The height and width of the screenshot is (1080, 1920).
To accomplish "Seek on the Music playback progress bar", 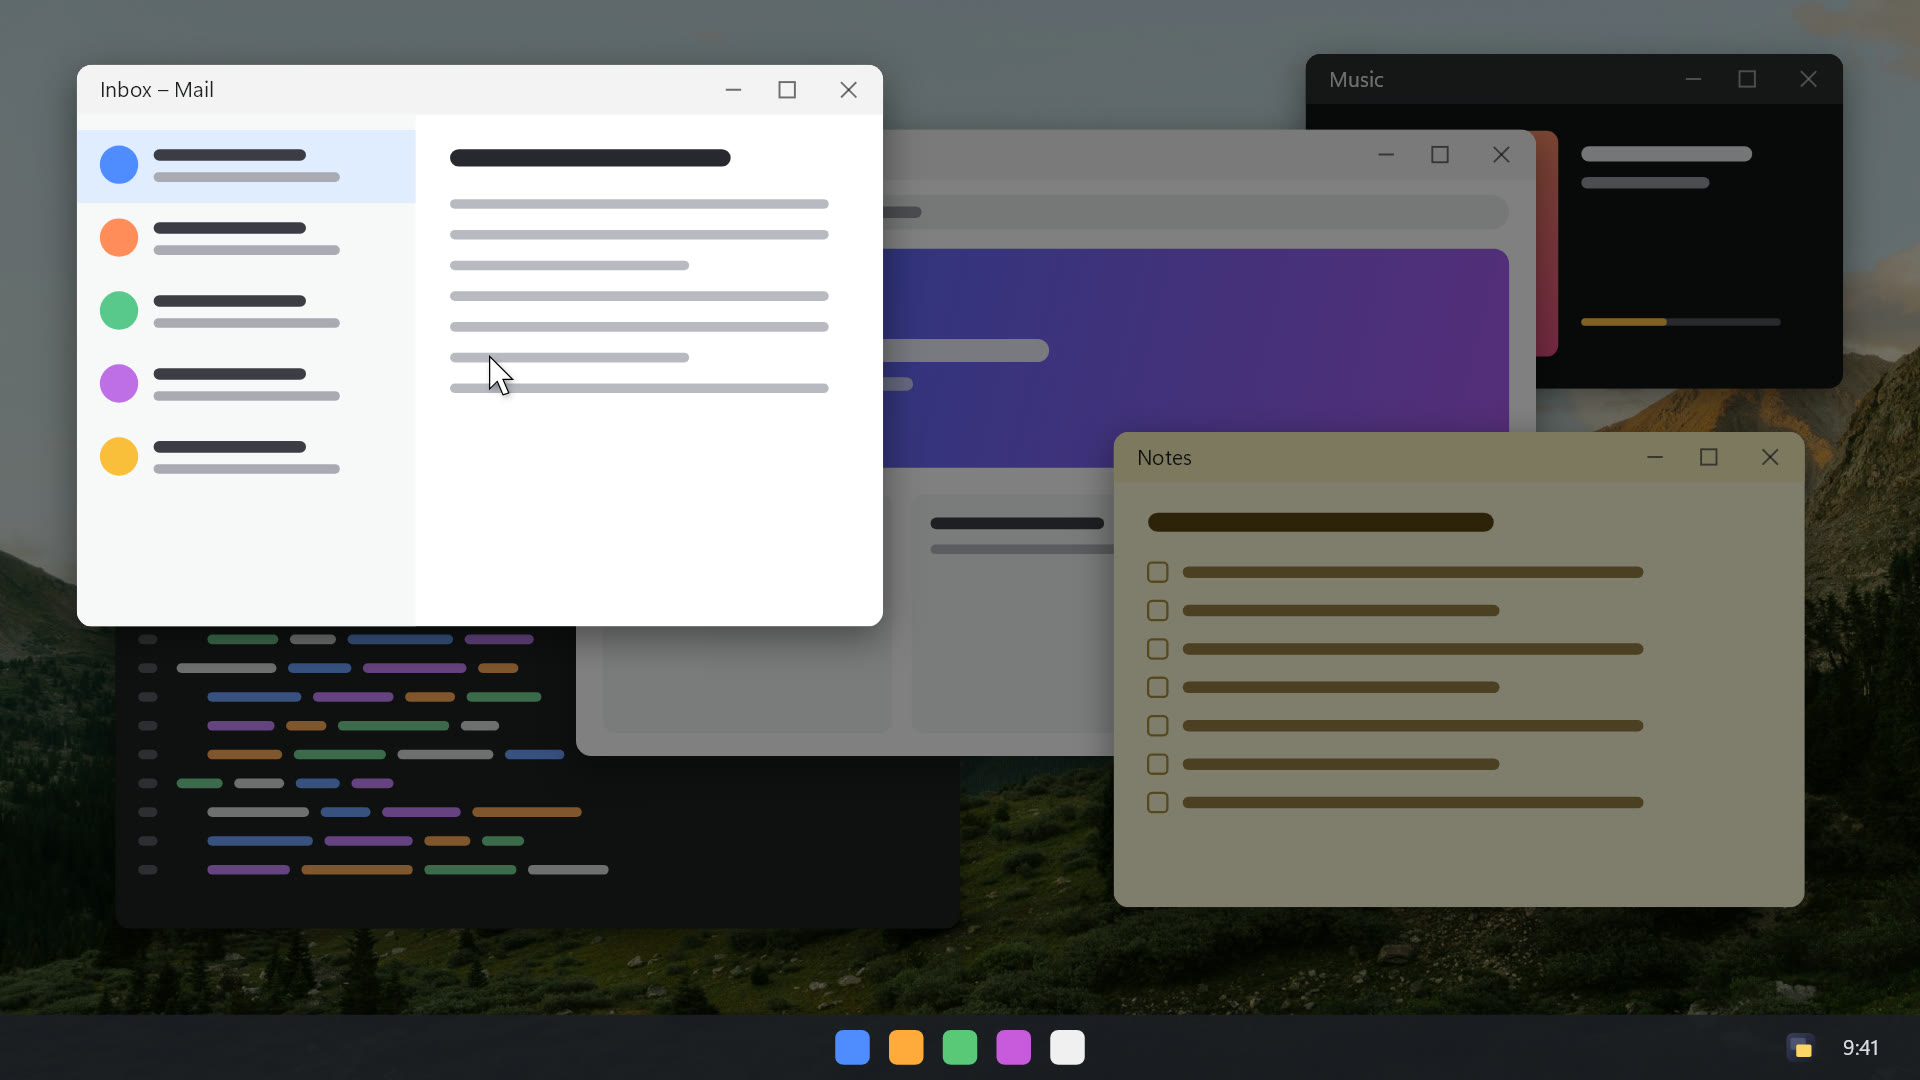I will (x=1681, y=322).
